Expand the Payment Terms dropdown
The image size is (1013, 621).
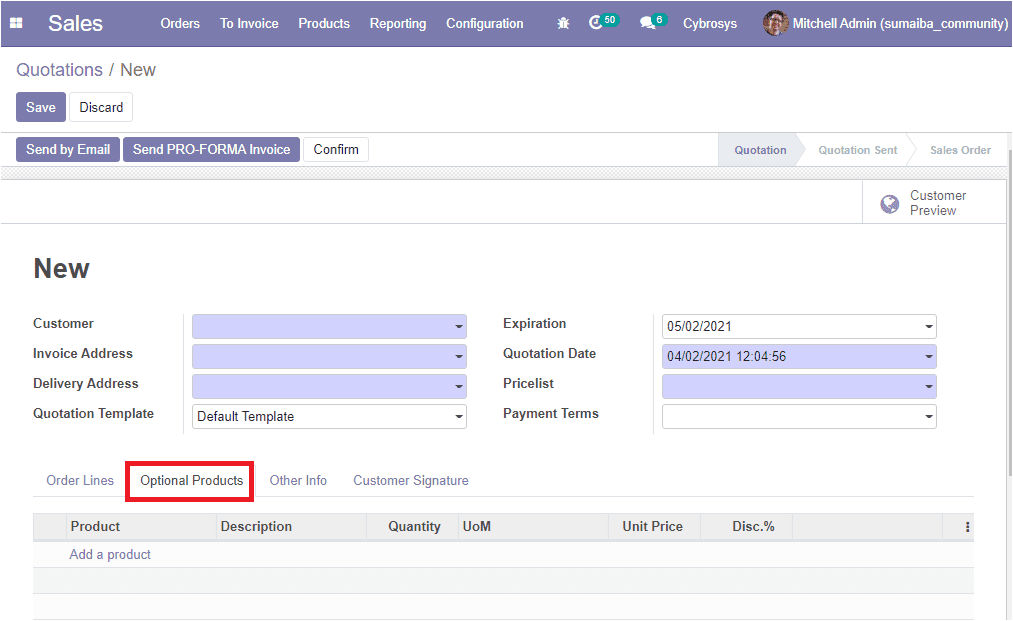(929, 417)
